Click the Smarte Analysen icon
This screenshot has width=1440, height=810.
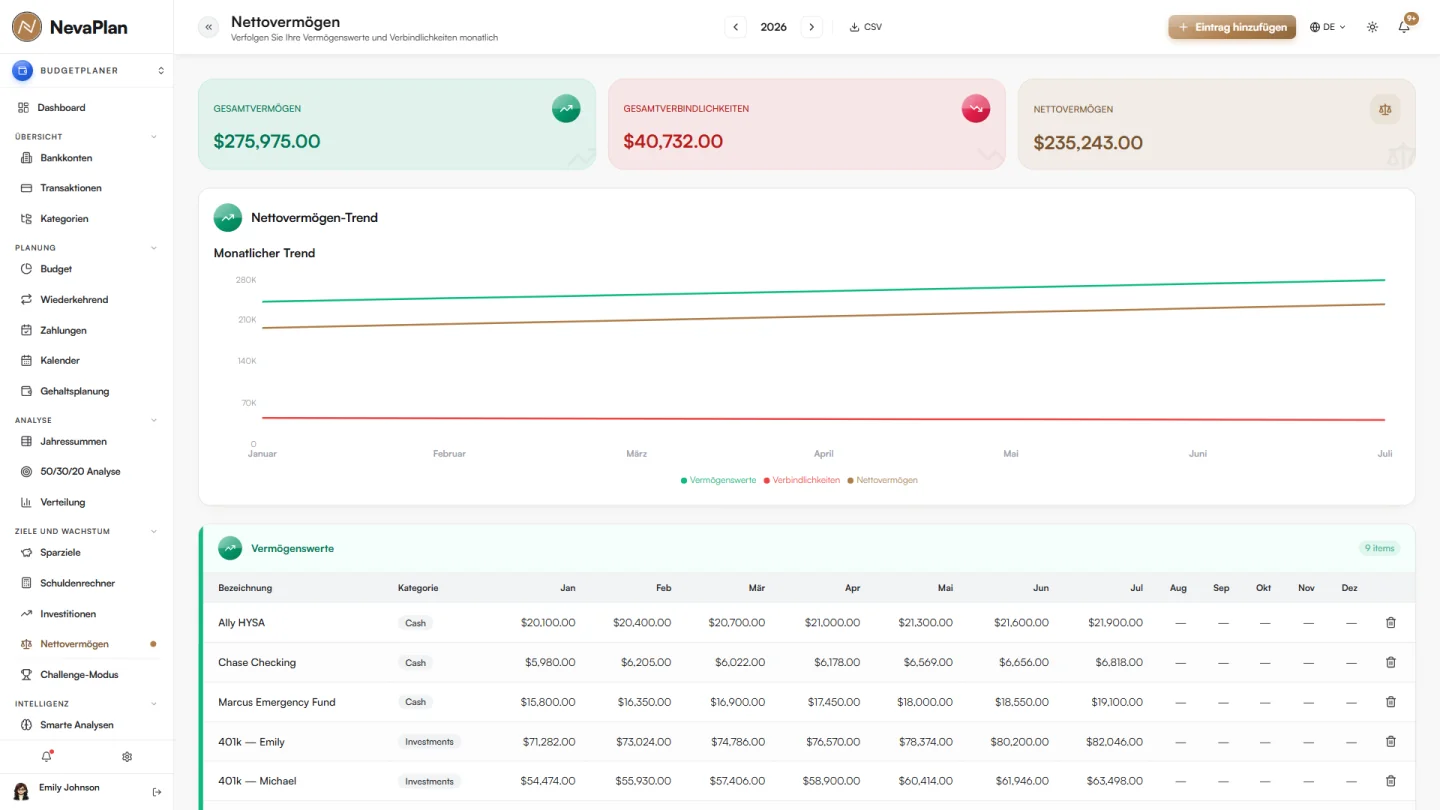click(x=27, y=725)
